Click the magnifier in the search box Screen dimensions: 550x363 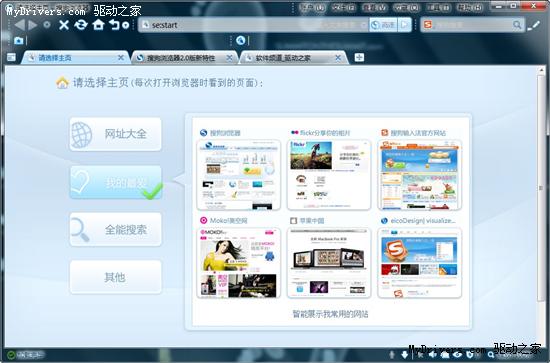pyautogui.click(x=517, y=25)
